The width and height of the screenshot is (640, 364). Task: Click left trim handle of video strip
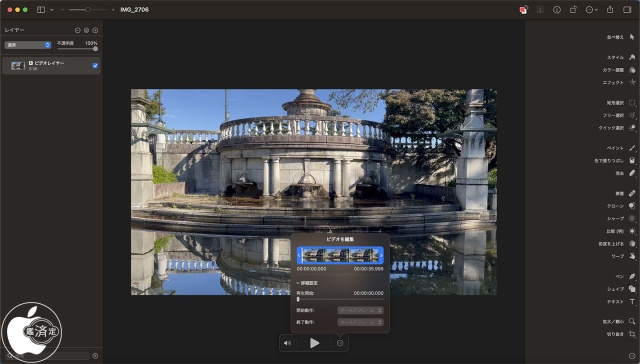coord(299,255)
